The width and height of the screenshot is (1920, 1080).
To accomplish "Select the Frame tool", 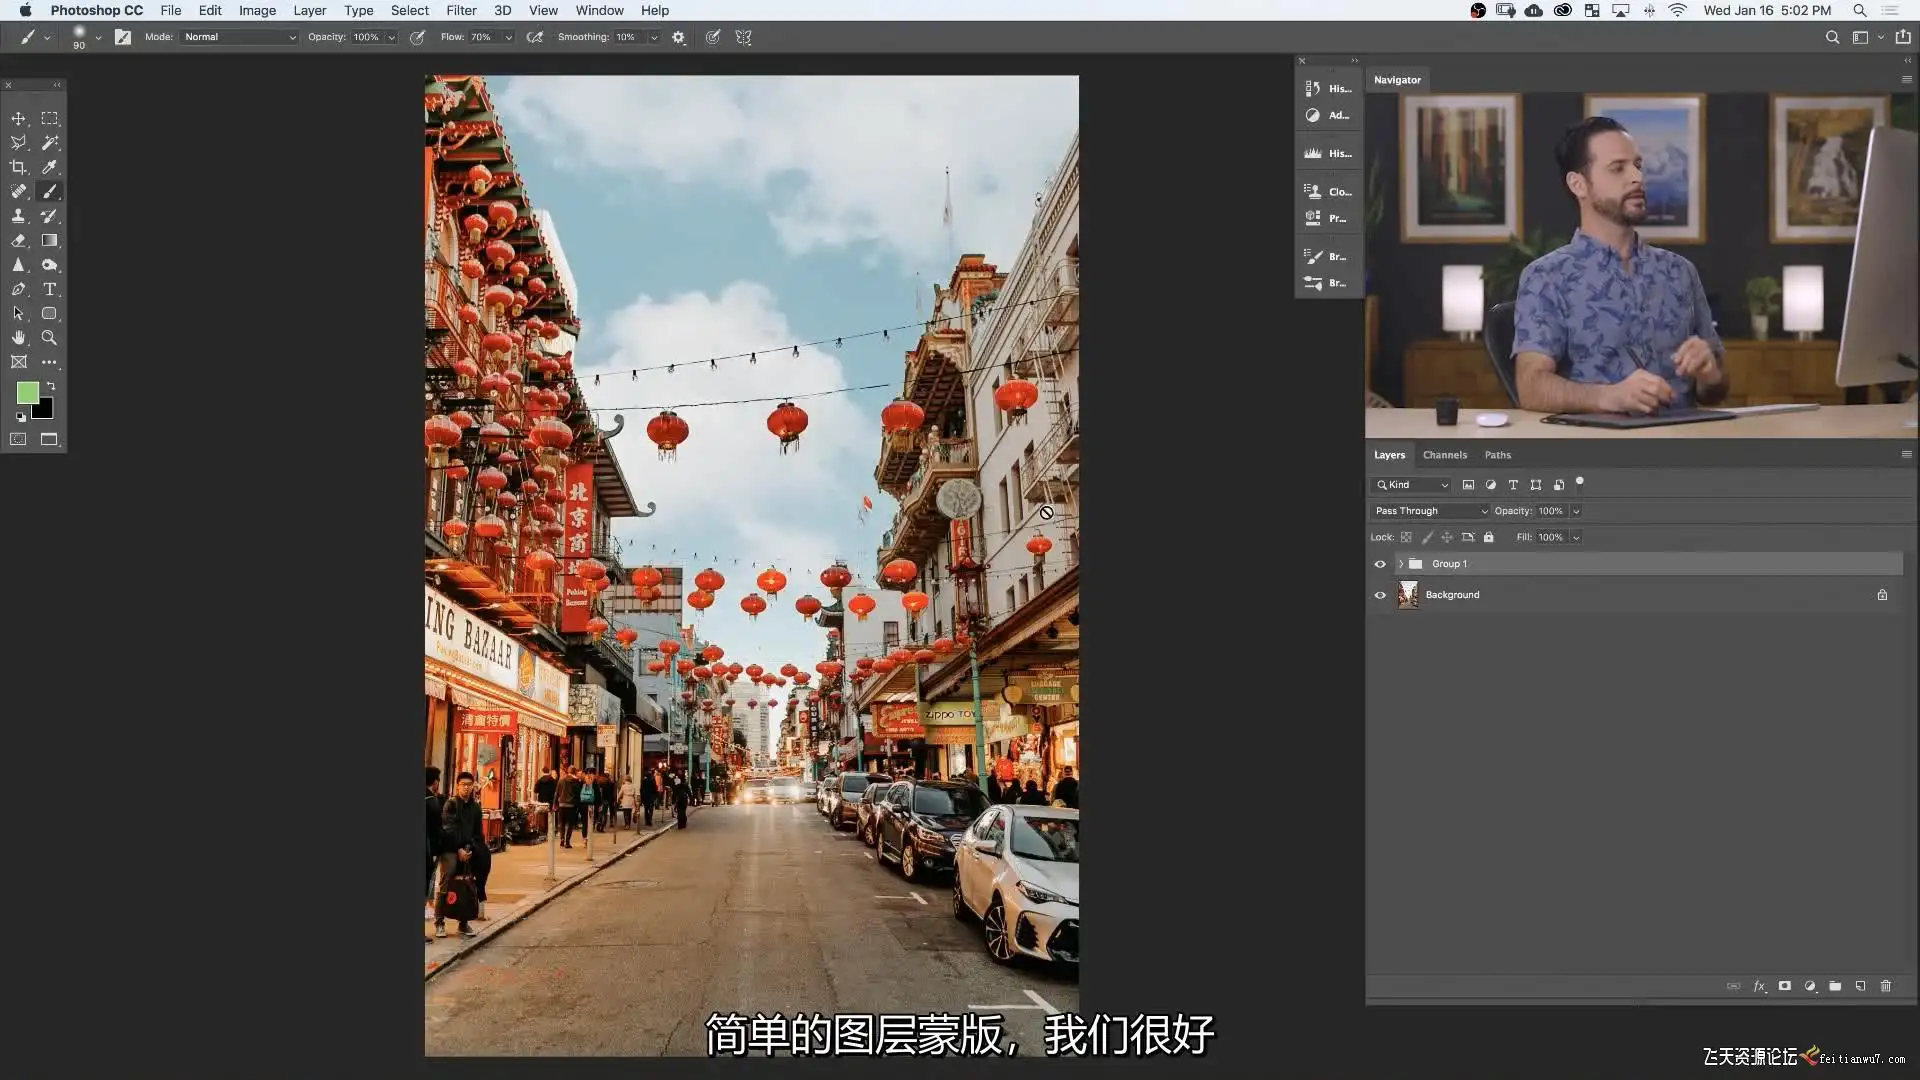I will point(18,362).
